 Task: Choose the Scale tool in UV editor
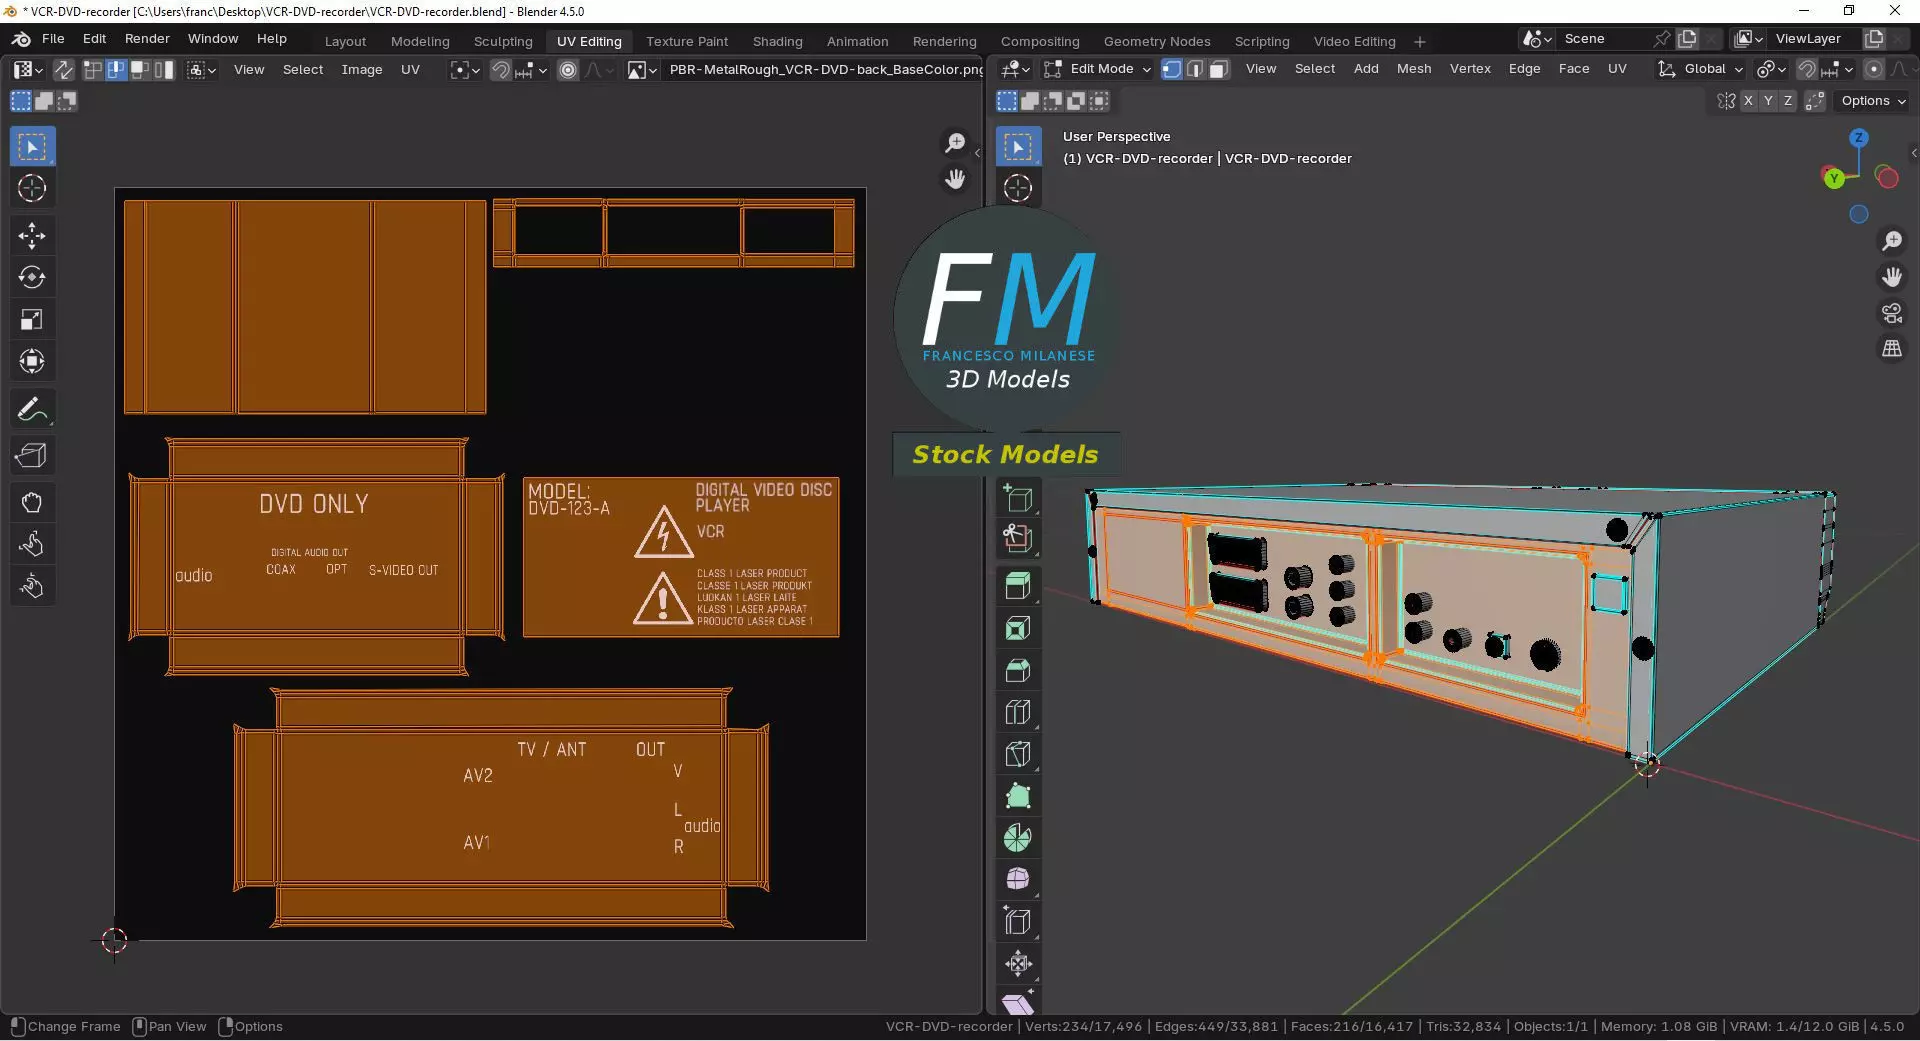click(32, 320)
